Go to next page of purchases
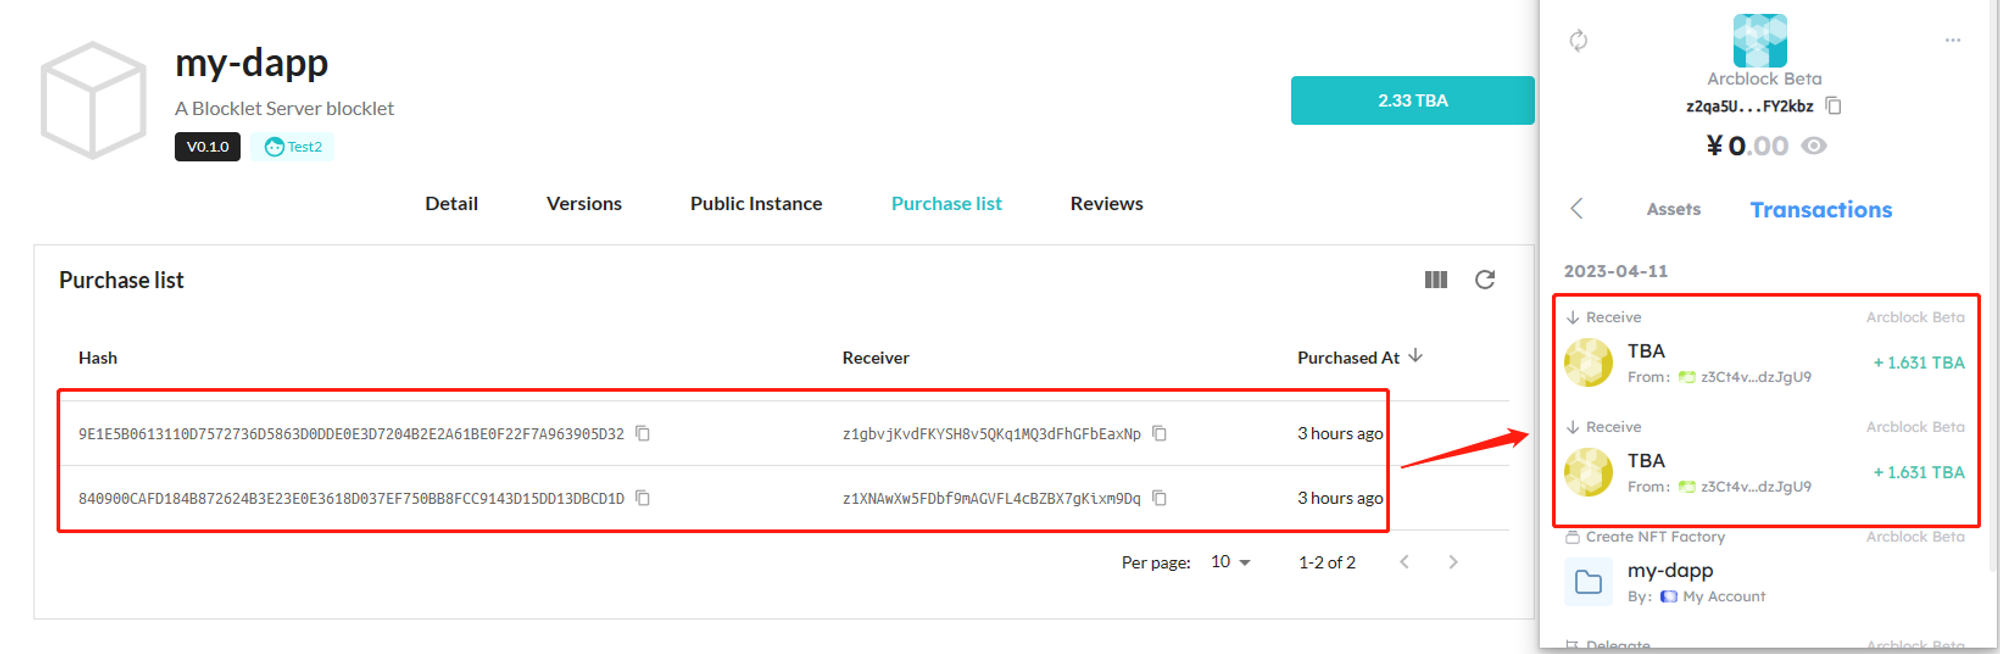The image size is (2000, 654). 1453,562
